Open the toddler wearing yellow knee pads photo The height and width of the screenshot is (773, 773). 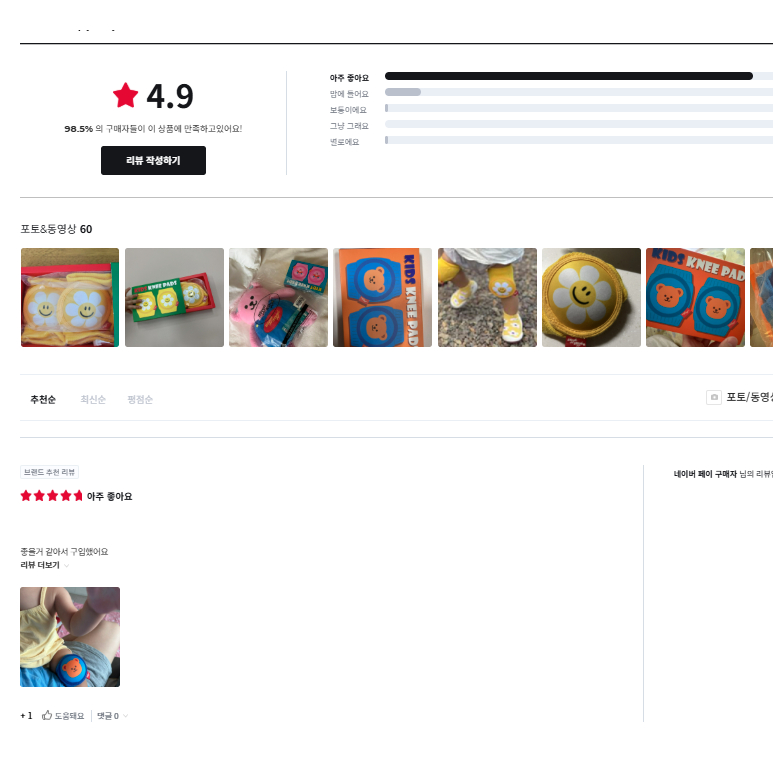tap(488, 297)
